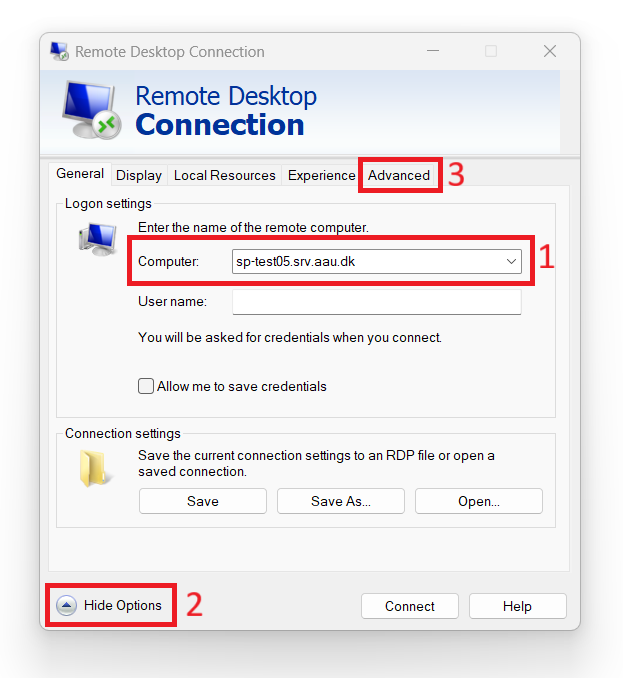Click the Open... button
Screen dimensions: 623x678
(x=479, y=501)
